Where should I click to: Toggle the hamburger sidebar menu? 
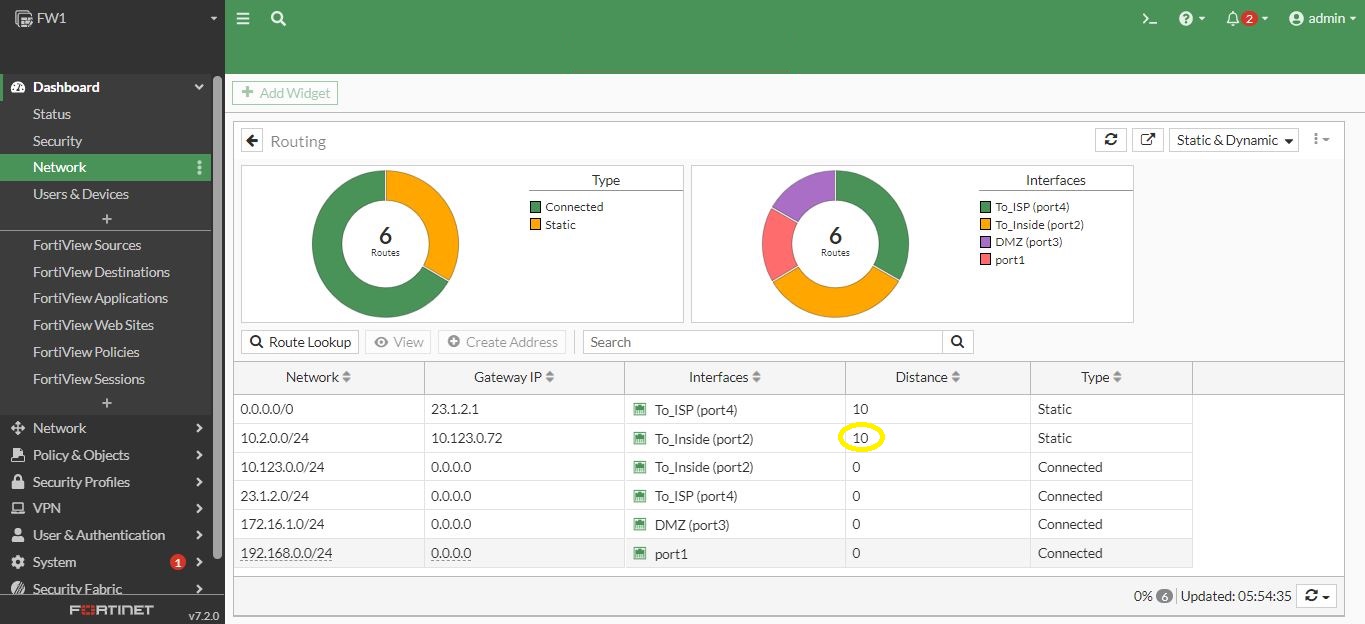click(x=243, y=19)
